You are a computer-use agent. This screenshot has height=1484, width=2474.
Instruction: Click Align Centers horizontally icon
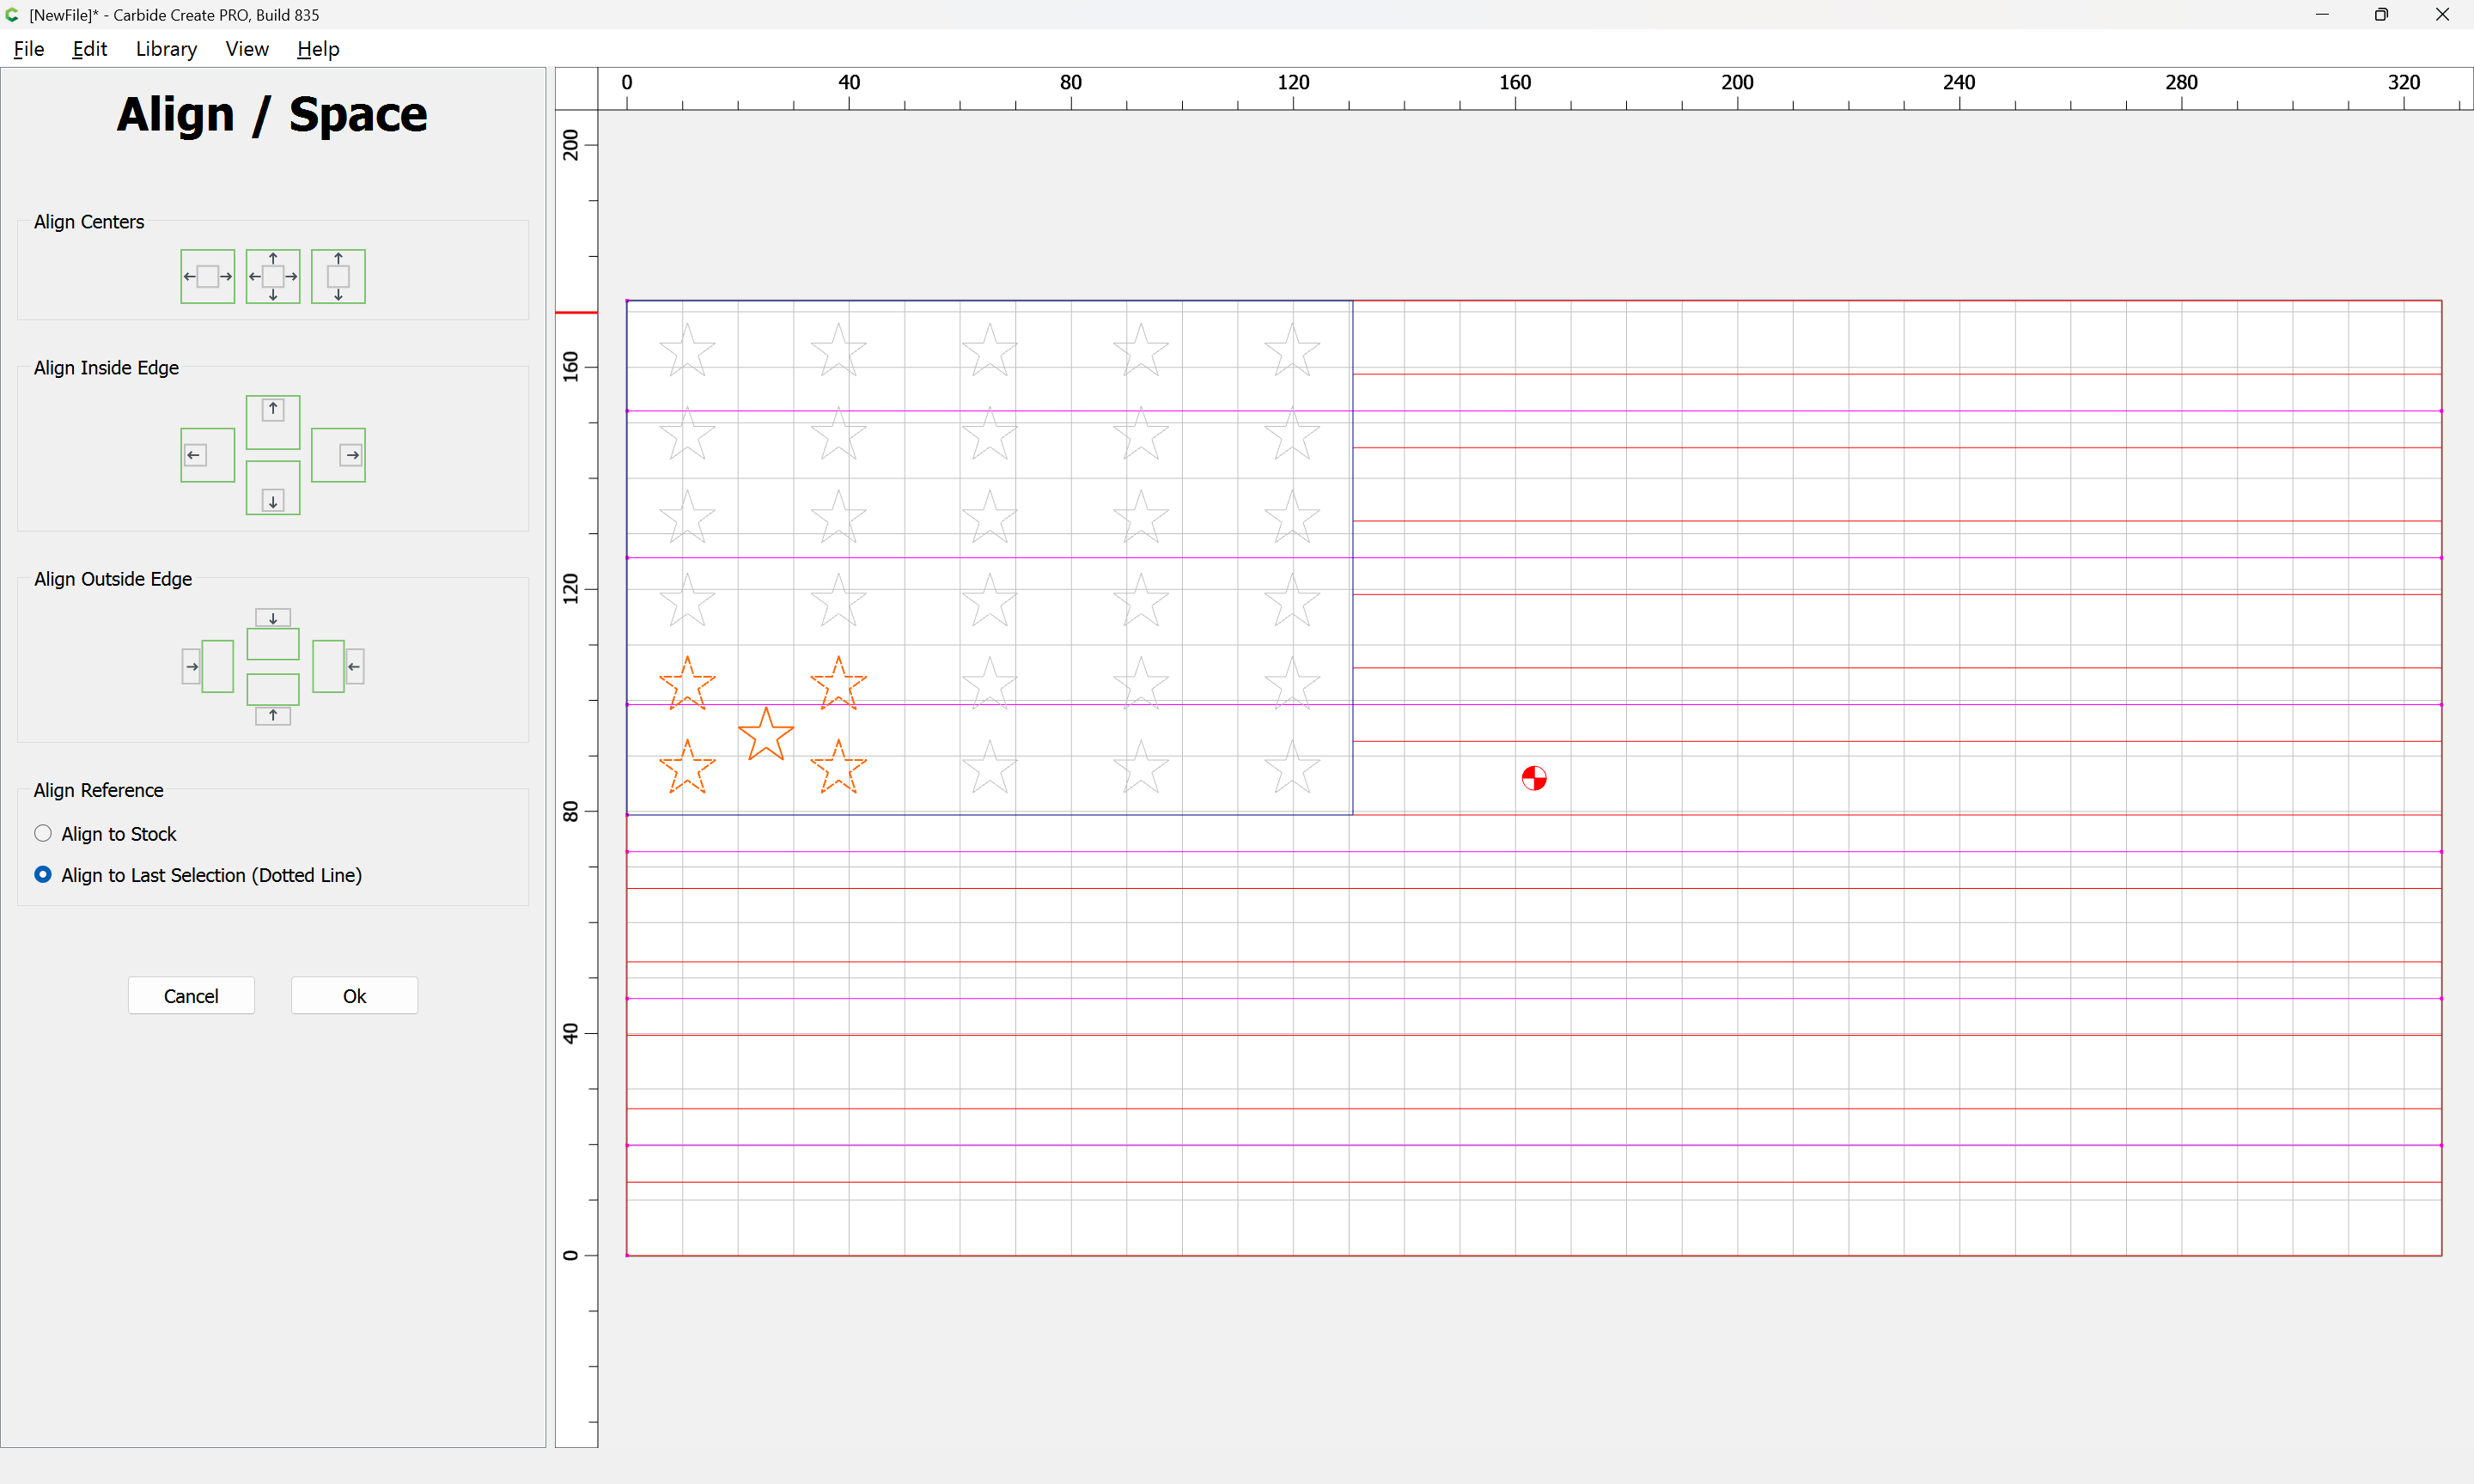[207, 276]
